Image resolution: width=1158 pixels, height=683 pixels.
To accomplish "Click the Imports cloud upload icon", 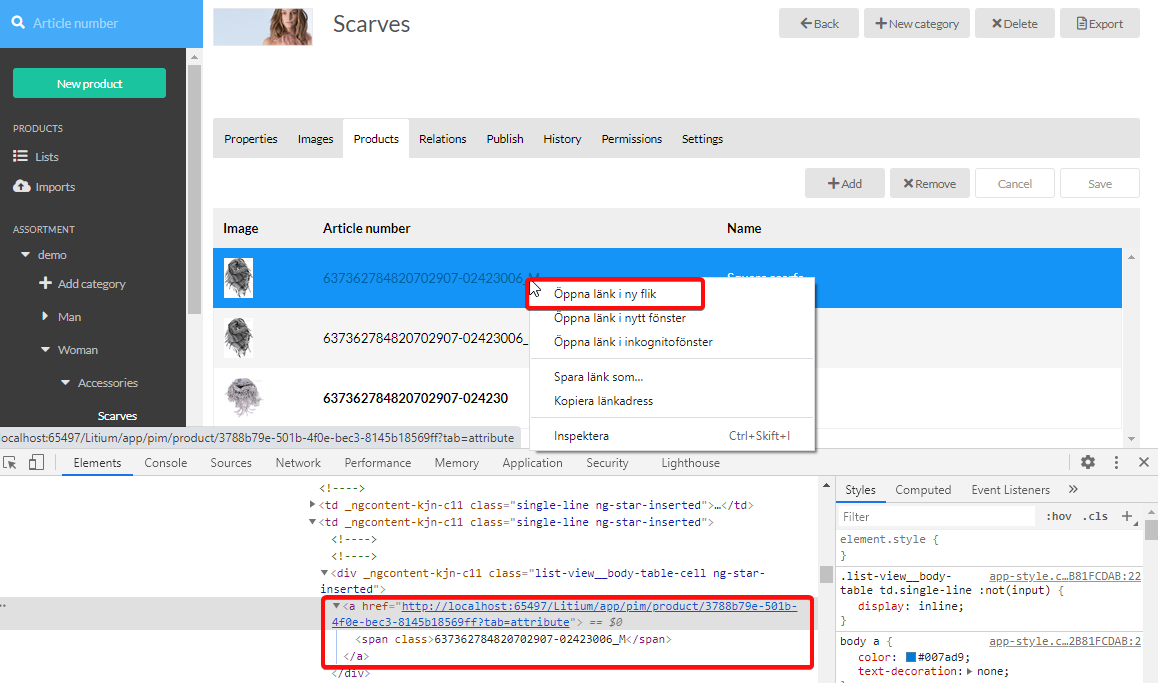I will (21, 187).
